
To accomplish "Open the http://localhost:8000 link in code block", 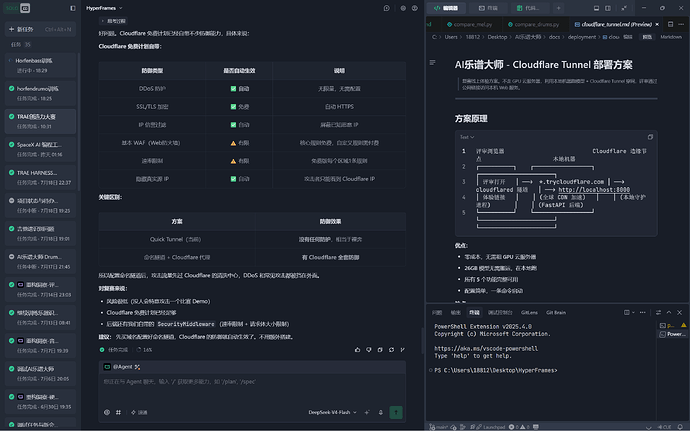I will (x=594, y=190).
